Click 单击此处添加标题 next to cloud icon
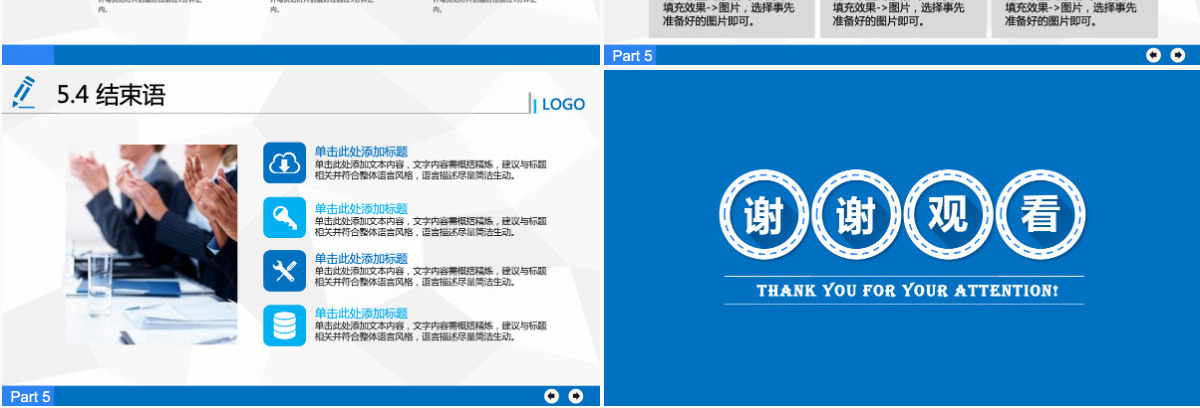This screenshot has height=408, width=1200. (361, 151)
